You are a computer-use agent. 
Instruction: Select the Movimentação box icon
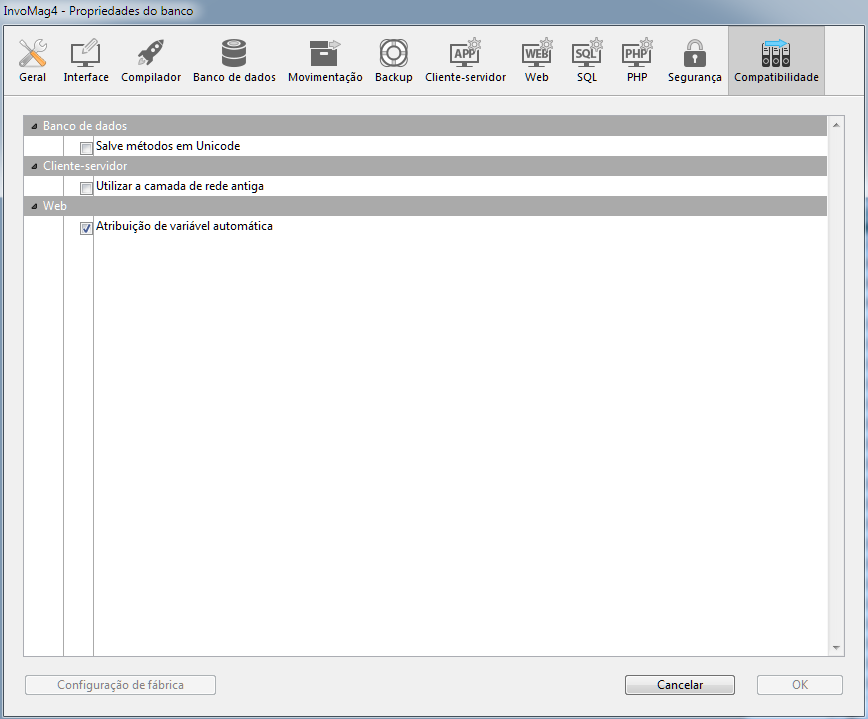pos(324,53)
